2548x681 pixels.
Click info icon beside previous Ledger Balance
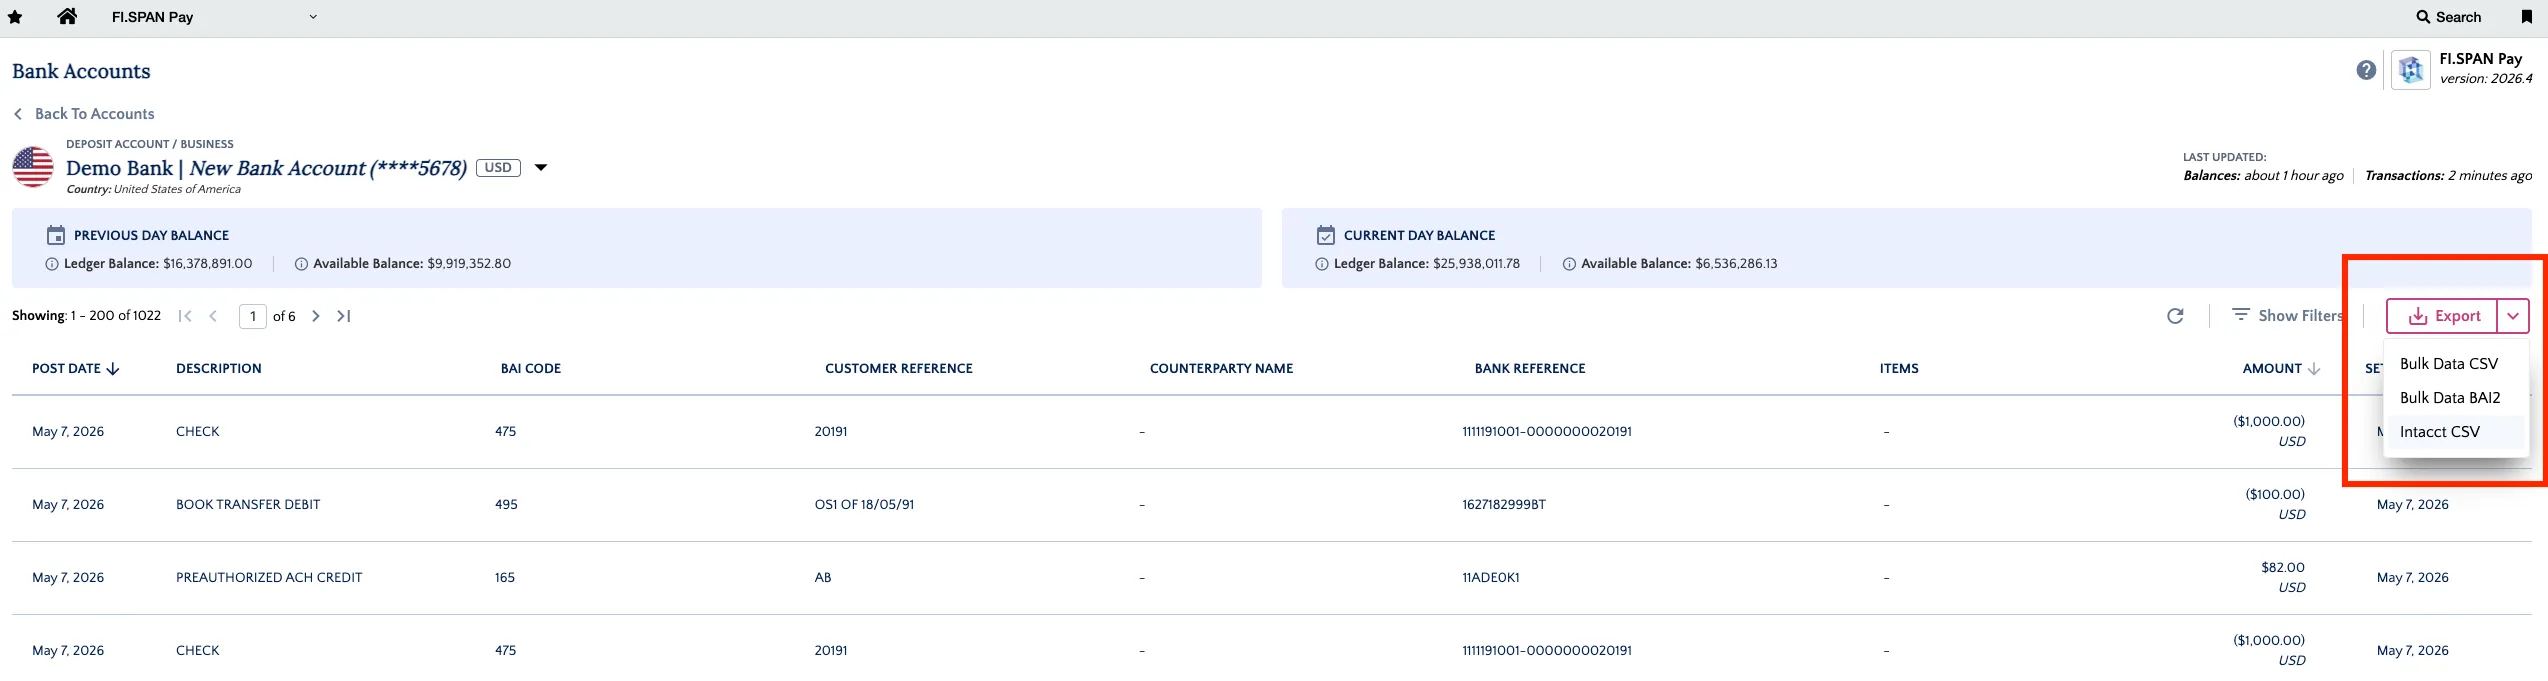pos(52,264)
